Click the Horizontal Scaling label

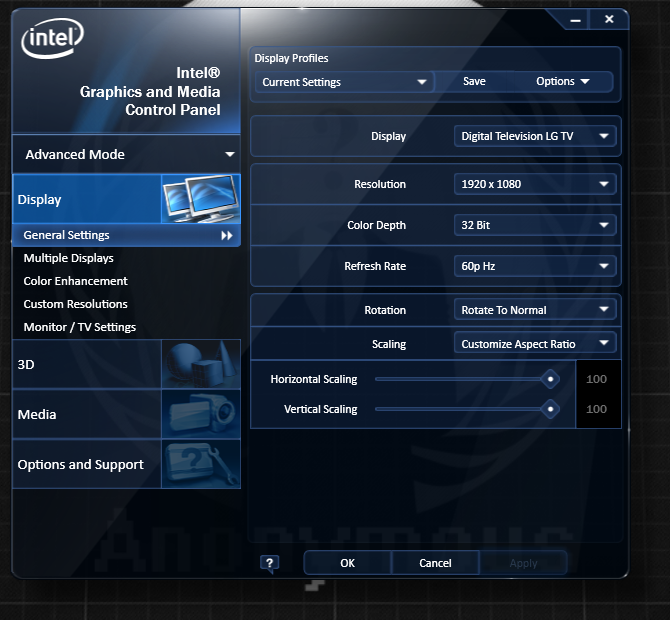coord(314,379)
